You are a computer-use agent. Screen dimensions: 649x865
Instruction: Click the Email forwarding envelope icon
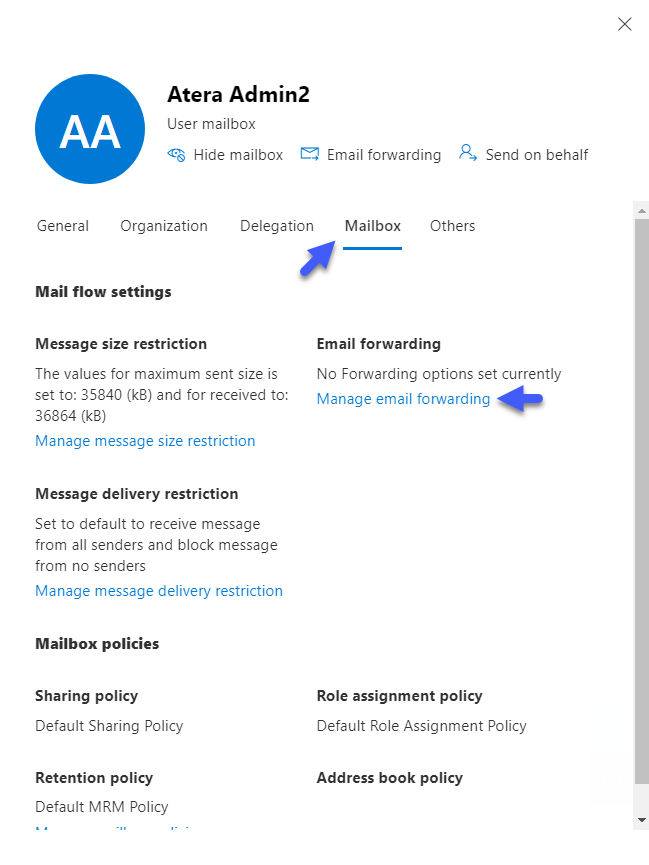[310, 154]
